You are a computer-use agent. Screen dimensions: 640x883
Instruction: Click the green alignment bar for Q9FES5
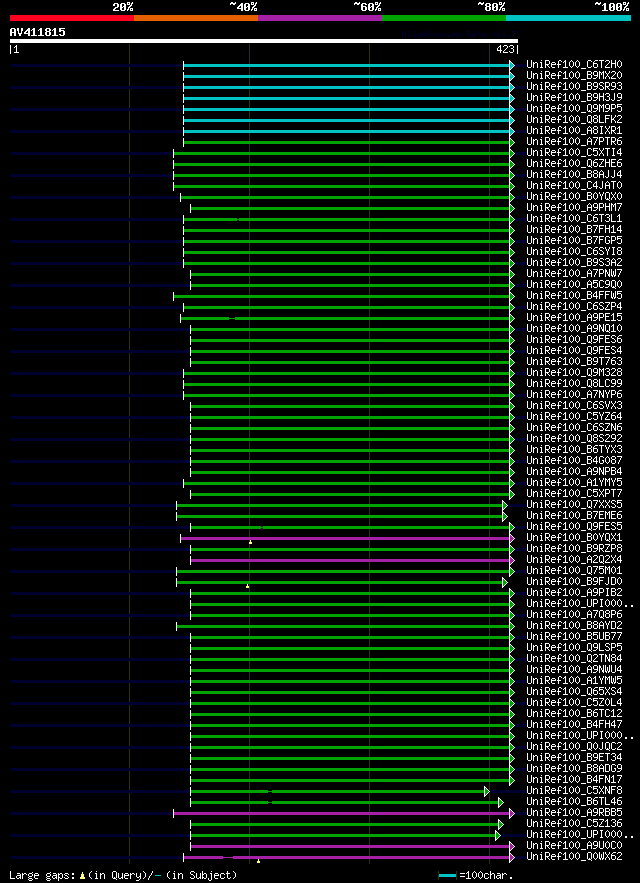click(x=350, y=528)
